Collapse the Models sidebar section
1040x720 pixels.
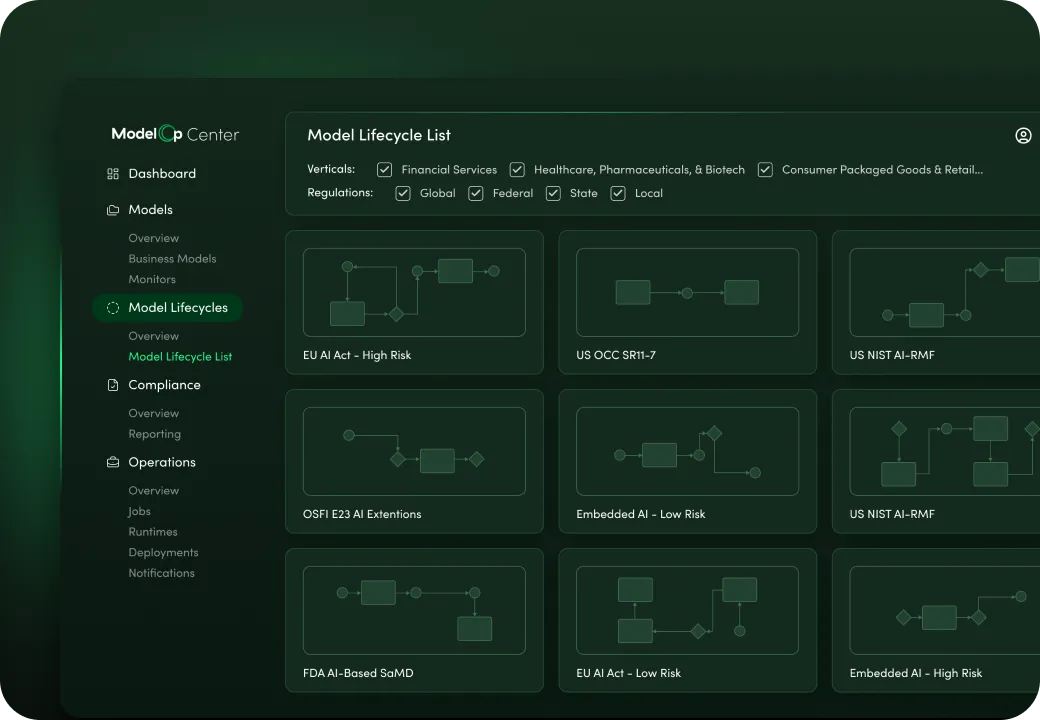pos(151,209)
